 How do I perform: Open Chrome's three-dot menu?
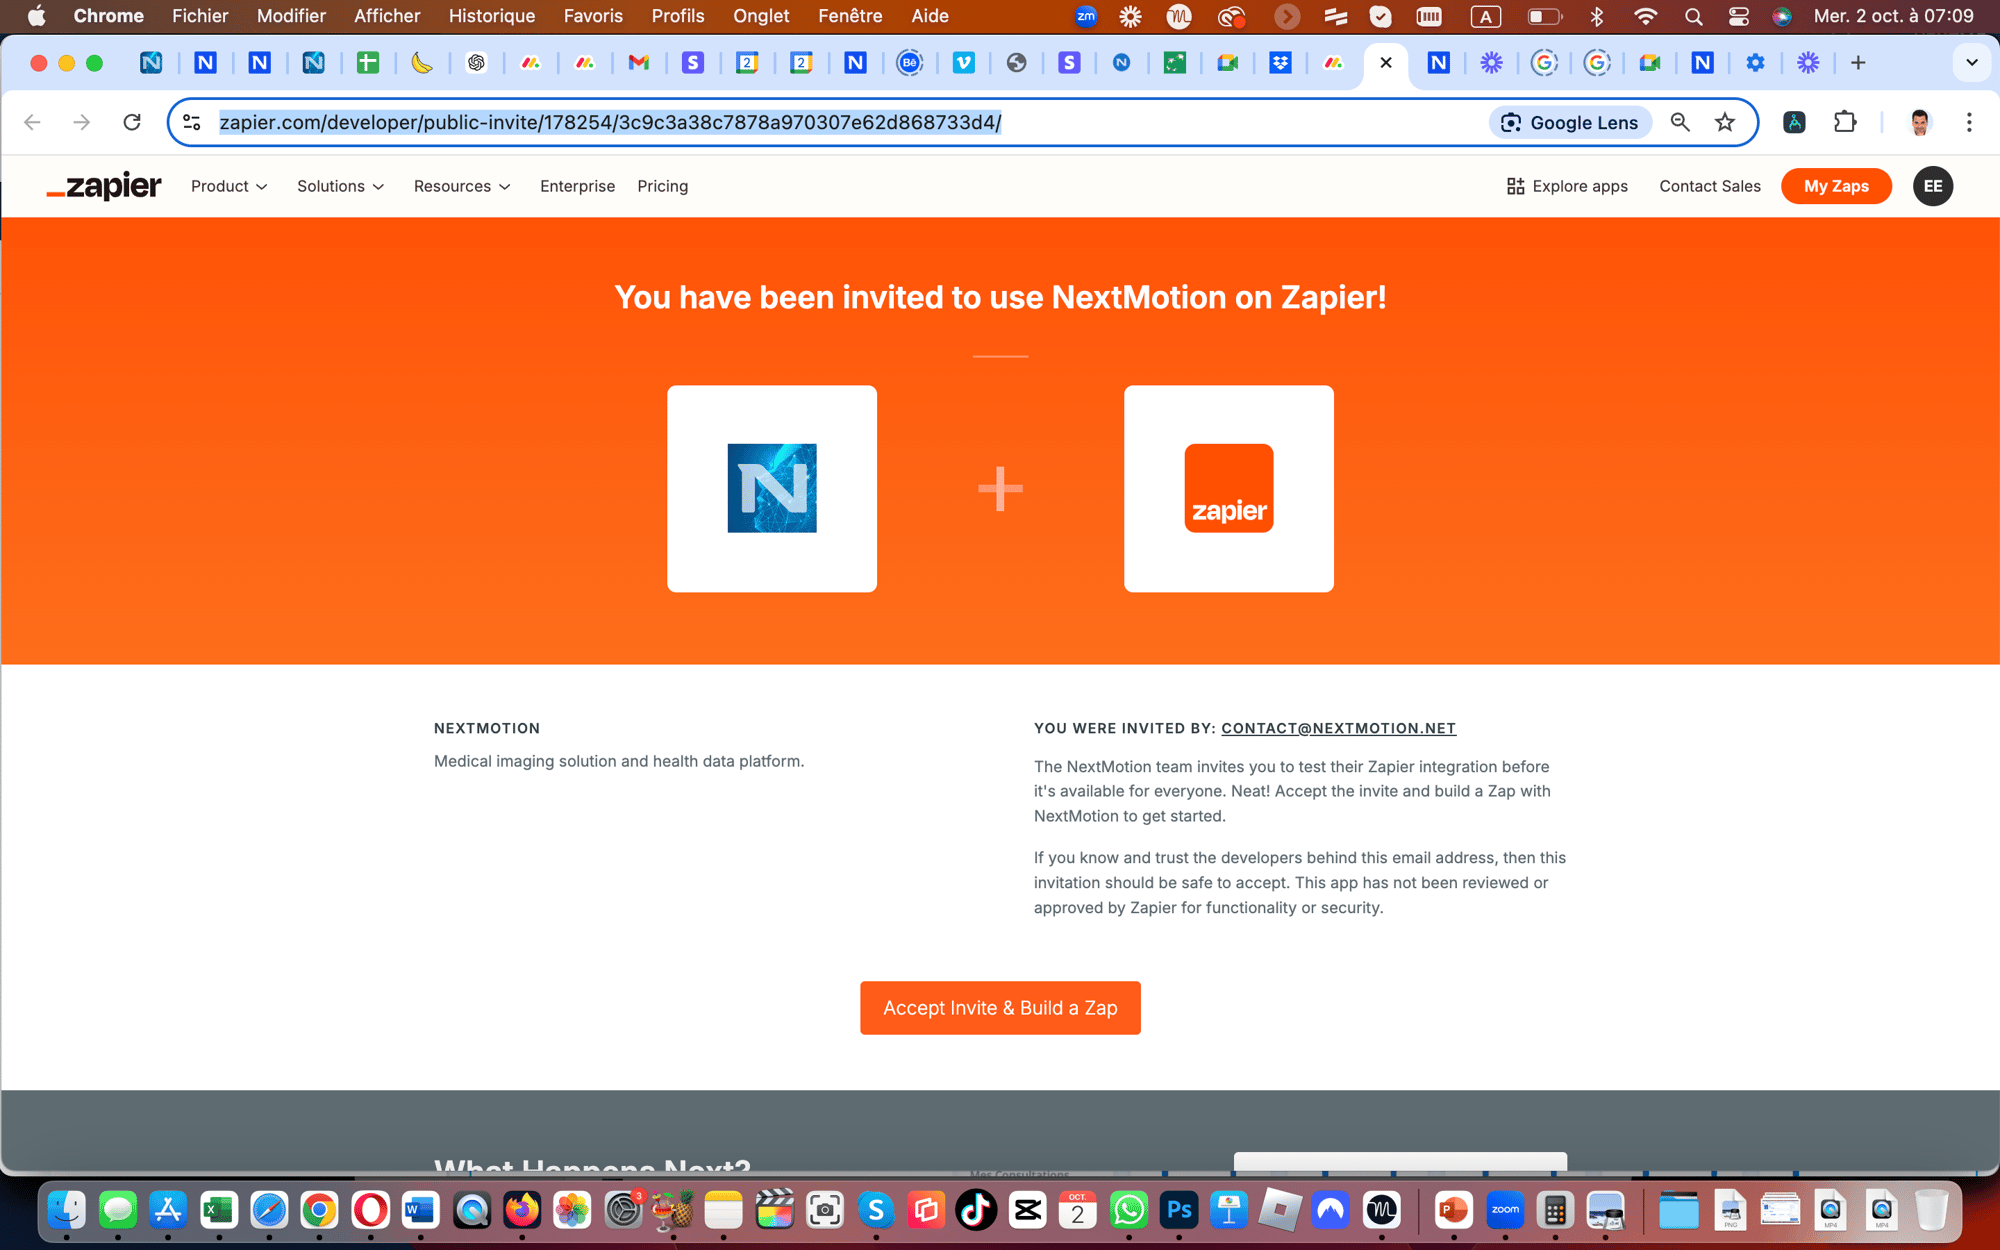(x=1969, y=122)
